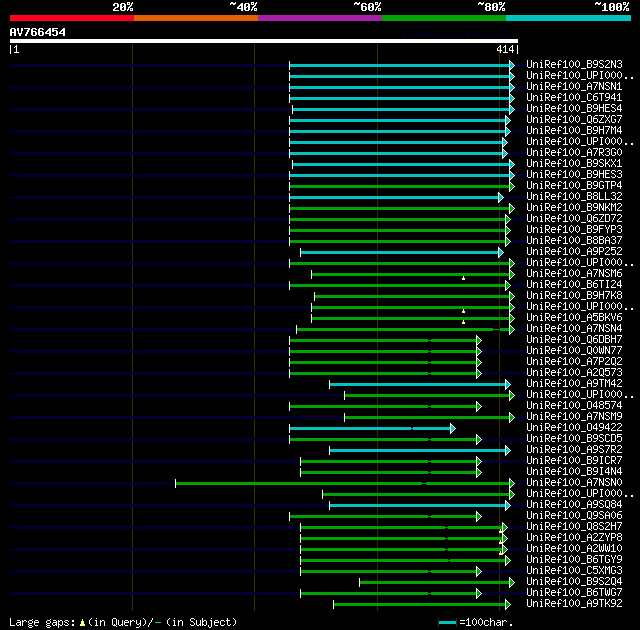Select the white AV766454 query sequence bar
The image size is (640, 630).
(x=264, y=41)
